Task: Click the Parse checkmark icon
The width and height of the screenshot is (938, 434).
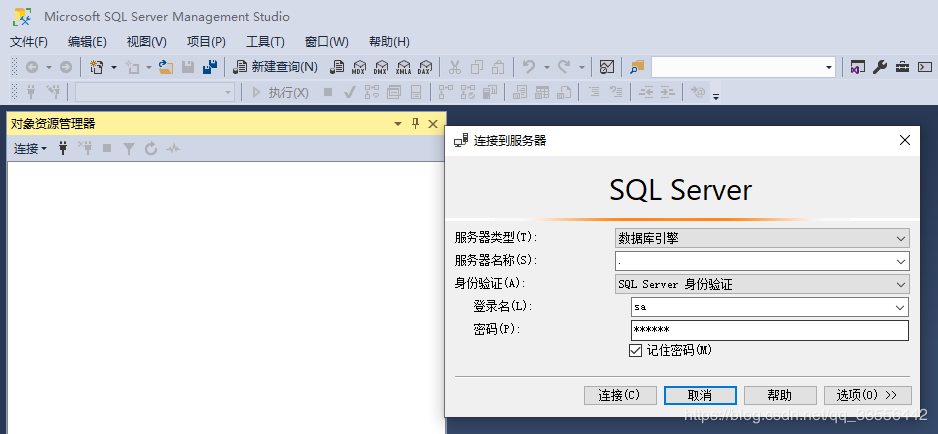Action: tap(350, 92)
